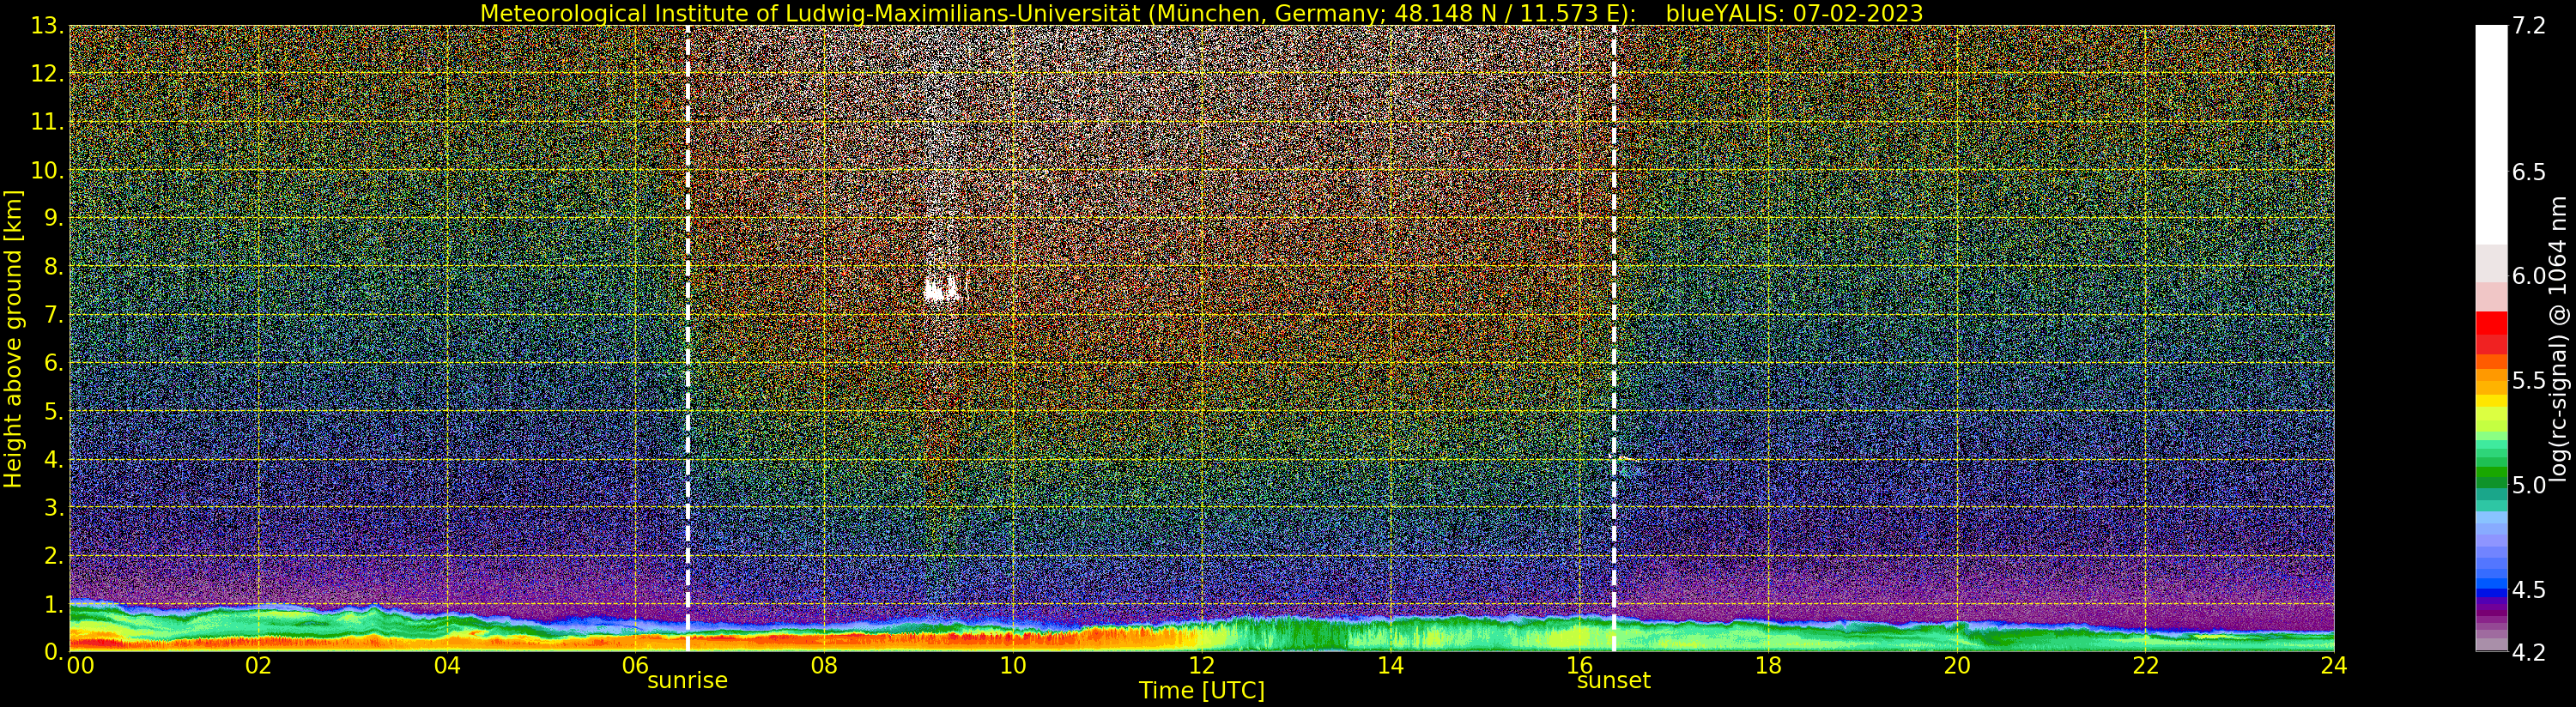This screenshot has width=2576, height=707.
Task: Click the '08' time tick label
Action: (x=824, y=666)
